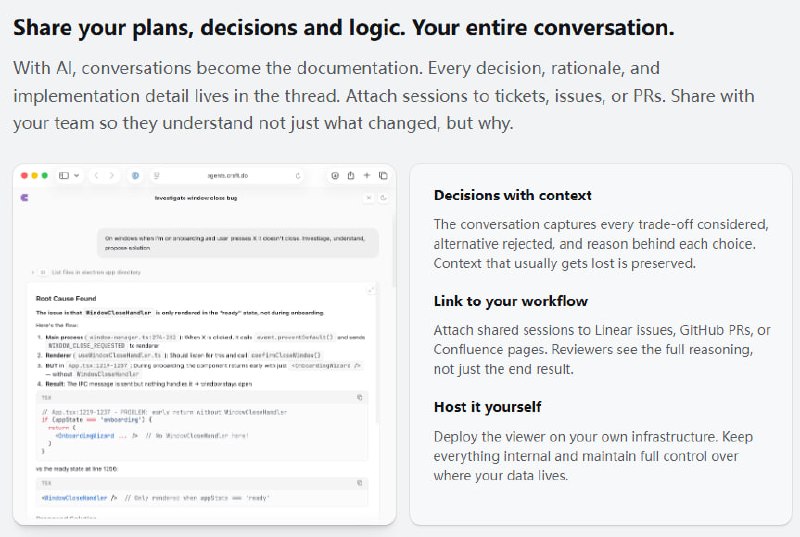This screenshot has height=537, width=800.
Task: Click the browser Share icon
Action: click(351, 175)
